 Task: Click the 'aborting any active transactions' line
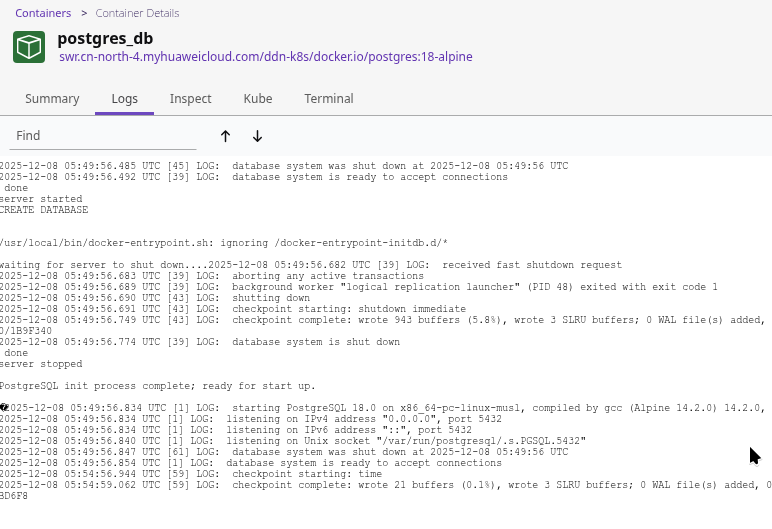click(212, 276)
